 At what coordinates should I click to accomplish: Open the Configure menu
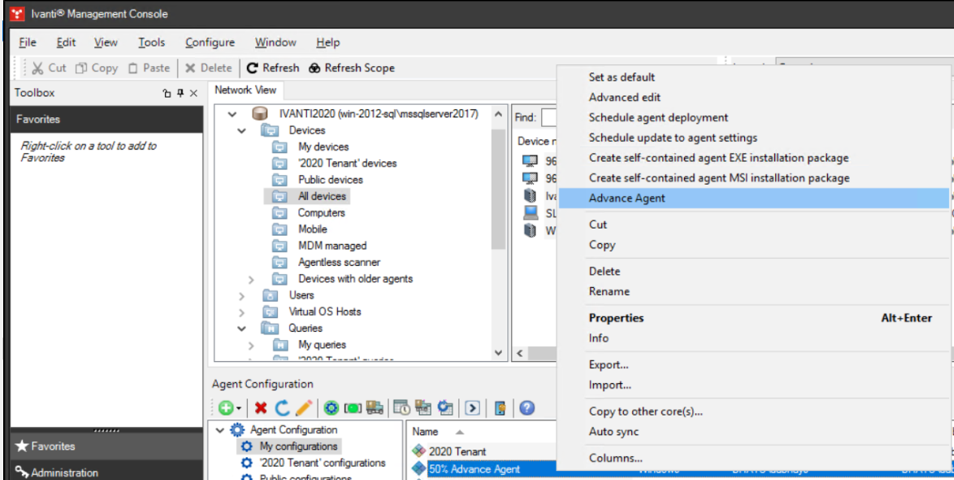pyautogui.click(x=210, y=43)
